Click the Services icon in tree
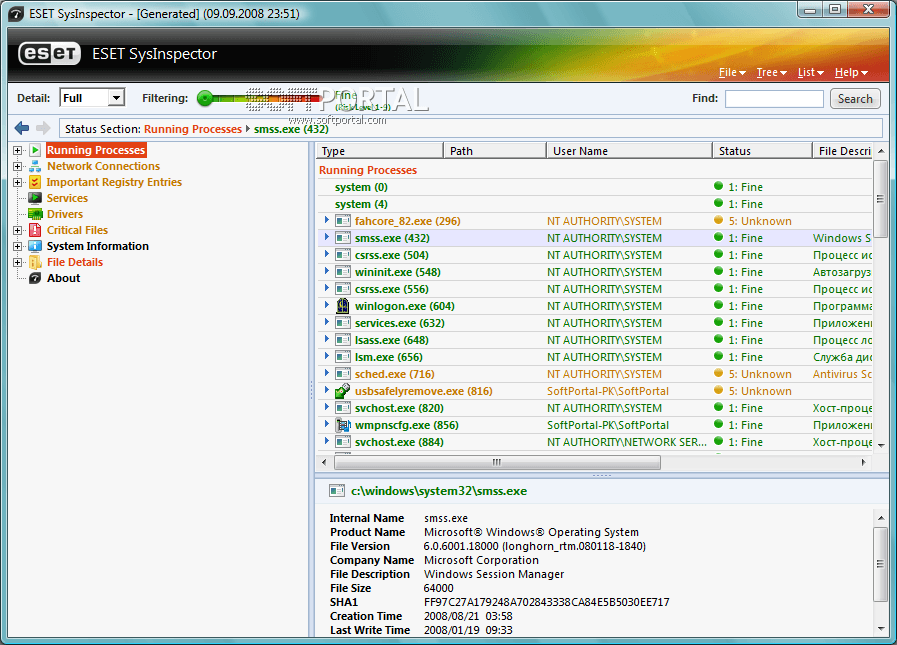The image size is (897, 645). (x=35, y=198)
